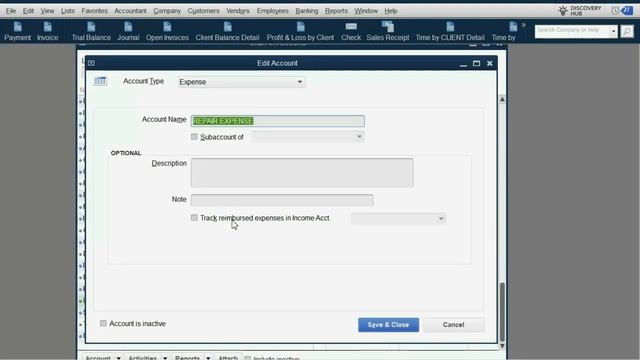Click the account type chart icon

tap(100, 81)
